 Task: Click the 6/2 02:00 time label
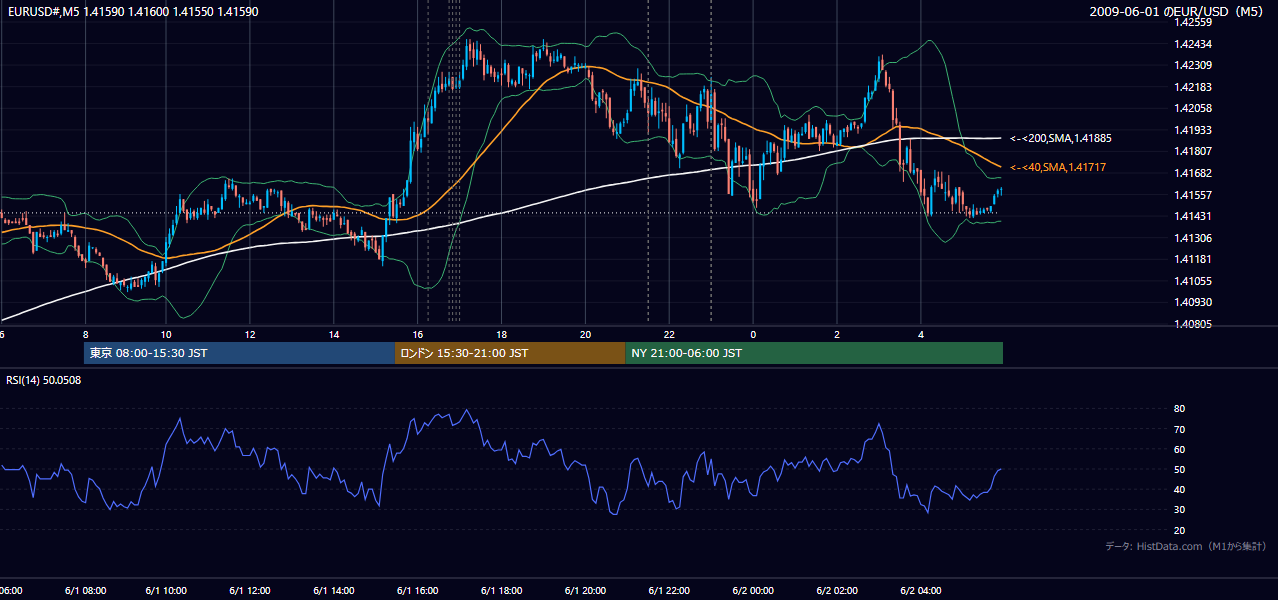[x=837, y=591]
